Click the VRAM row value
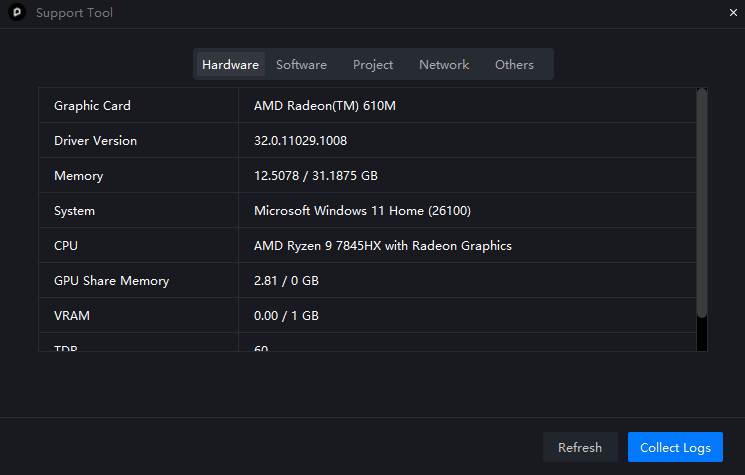The width and height of the screenshot is (745, 475). (286, 315)
